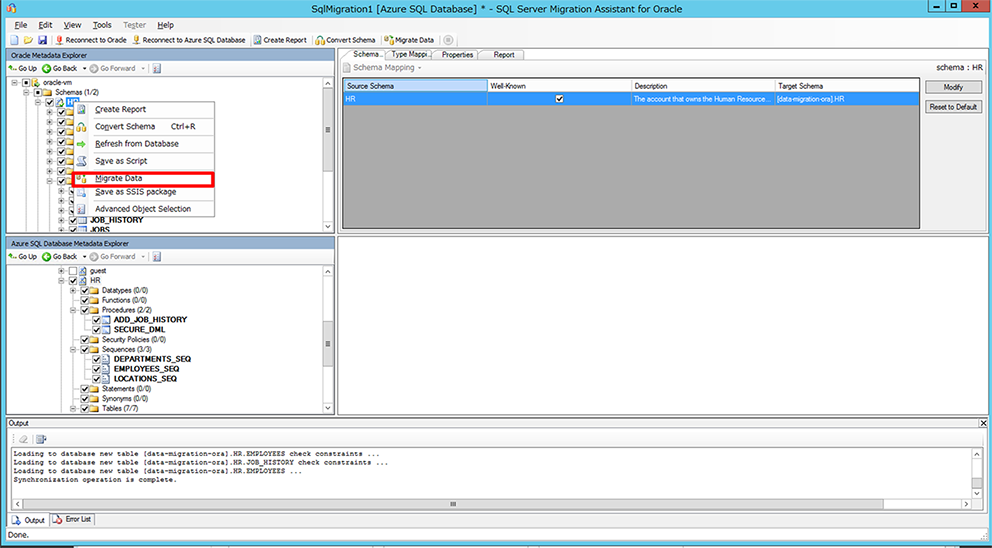Click the New Project toolbar icon
This screenshot has width=992, height=548.
tap(14, 40)
